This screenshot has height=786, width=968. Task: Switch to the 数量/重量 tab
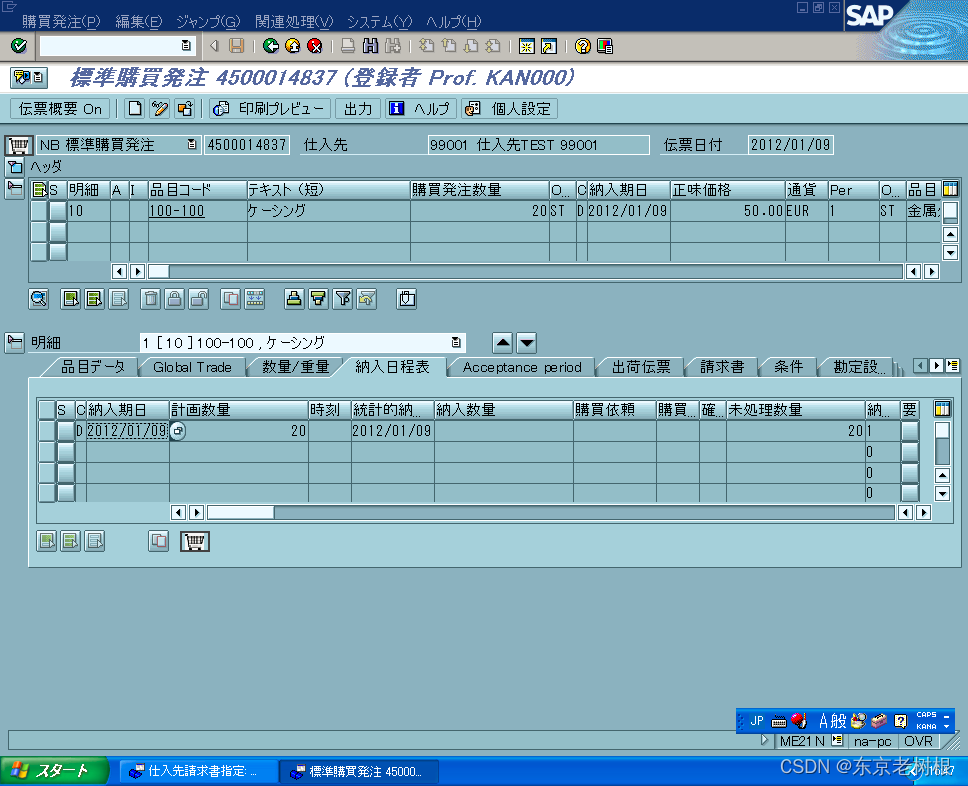[x=295, y=367]
